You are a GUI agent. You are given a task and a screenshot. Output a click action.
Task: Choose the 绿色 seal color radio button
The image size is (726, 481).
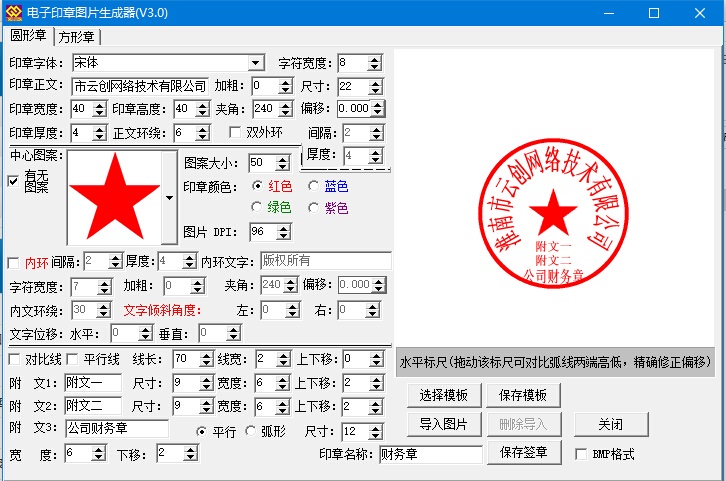click(x=258, y=208)
